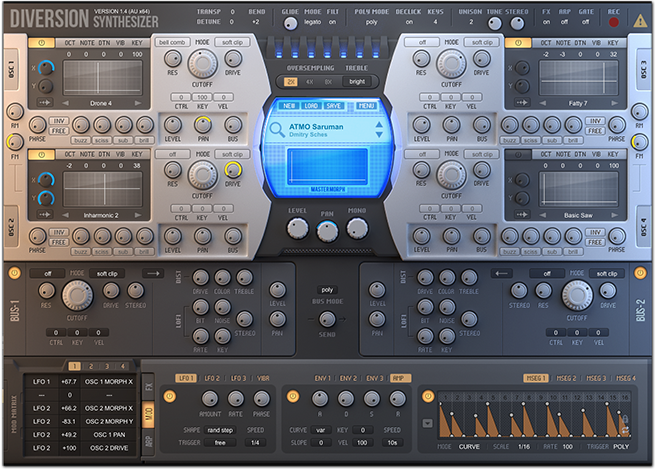Click BUS-2 routing left arrow icon

tap(501, 274)
